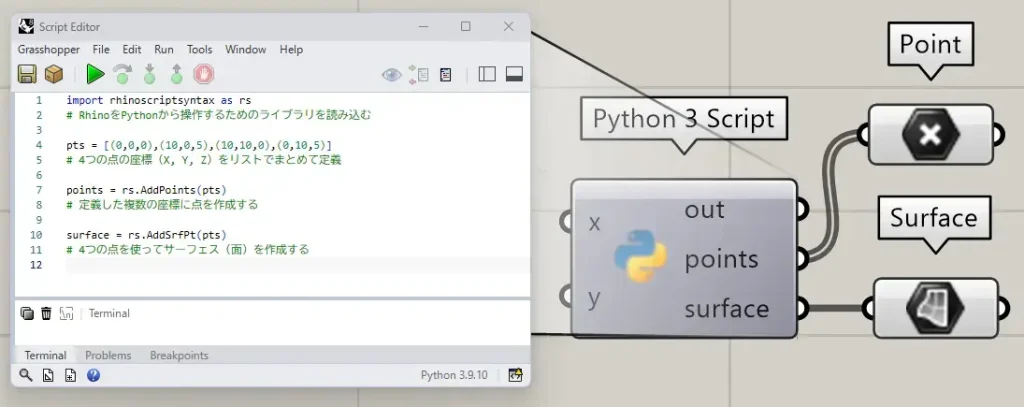This screenshot has width=1024, height=407.
Task: Click empty line 12 in the code editor
Action: click(x=290, y=265)
